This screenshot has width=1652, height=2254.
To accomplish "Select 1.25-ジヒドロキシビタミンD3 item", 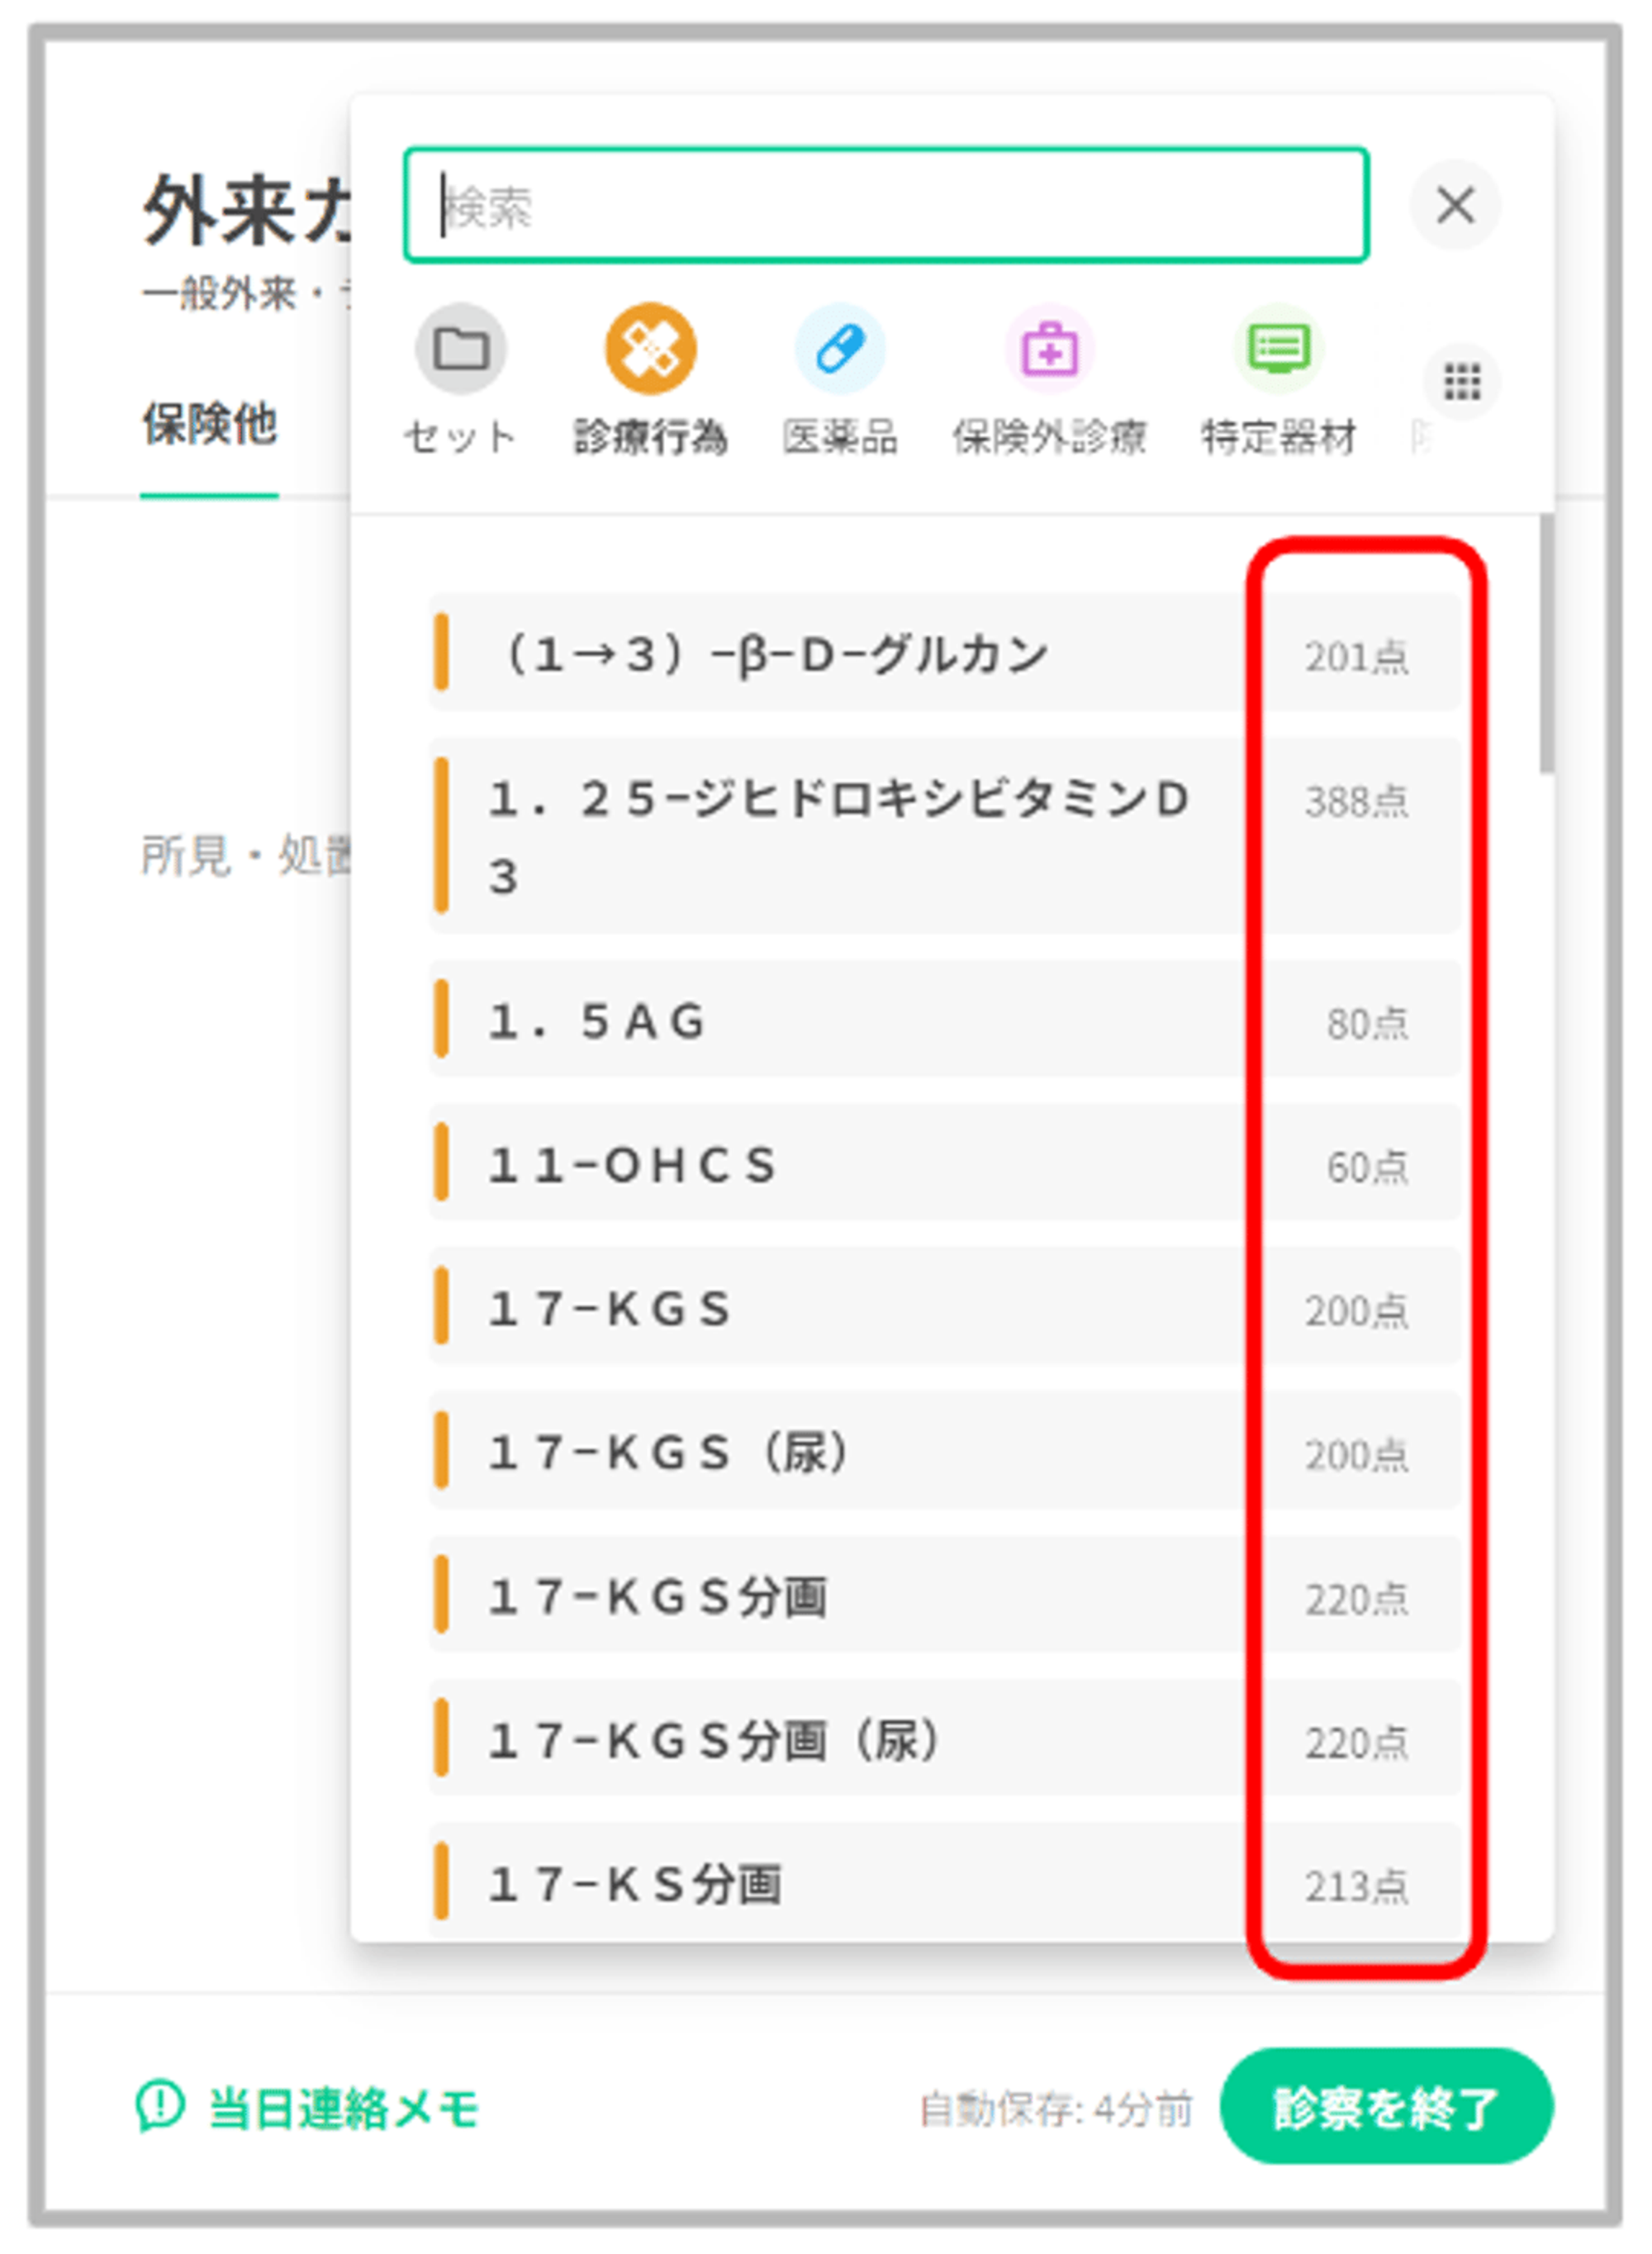I will (838, 835).
